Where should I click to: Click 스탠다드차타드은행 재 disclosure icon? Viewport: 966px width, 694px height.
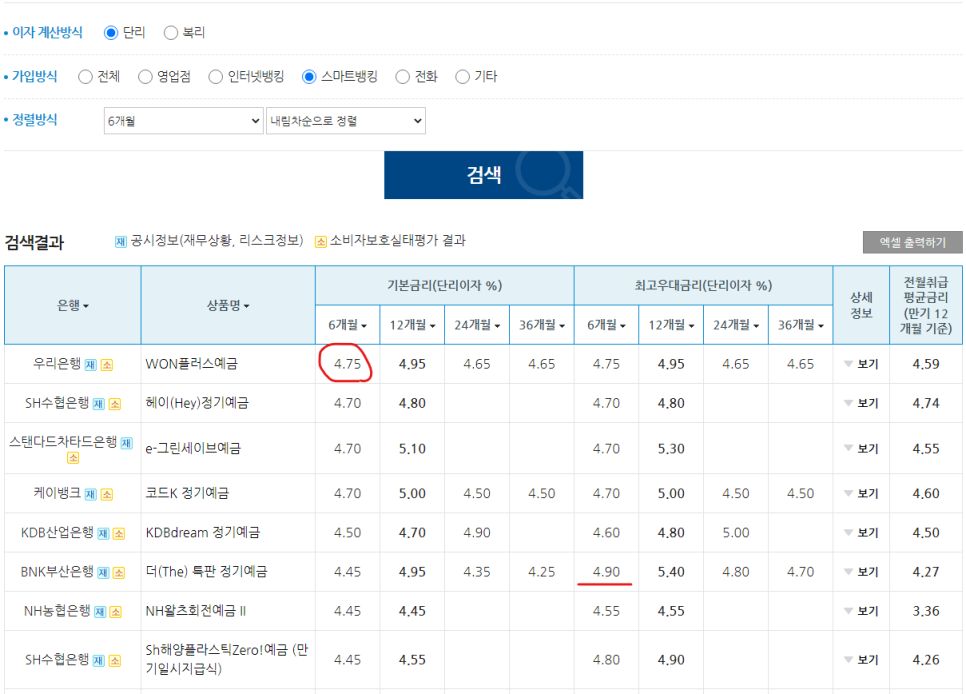126,443
